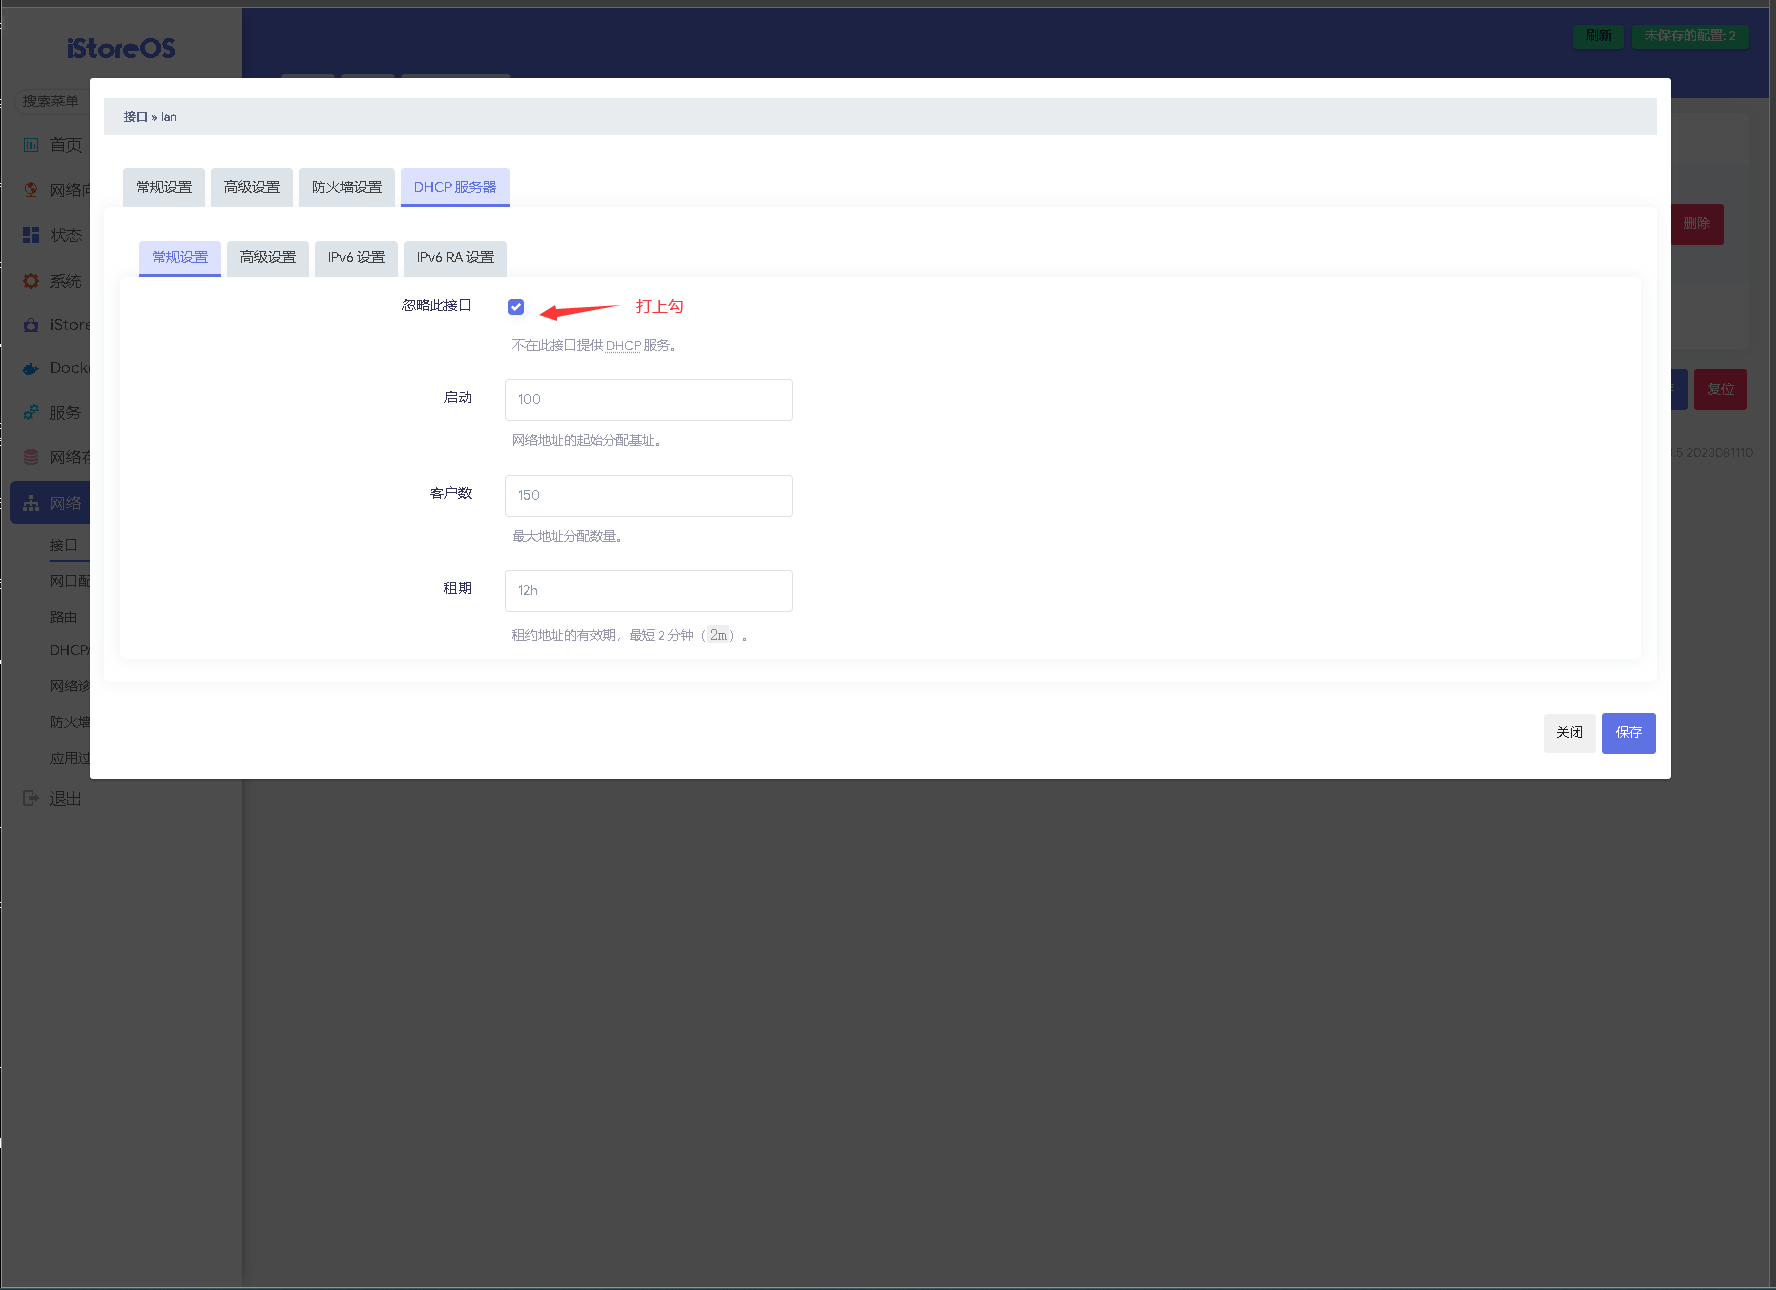Click the status grid icon in sidebar
The image size is (1776, 1290).
click(31, 235)
